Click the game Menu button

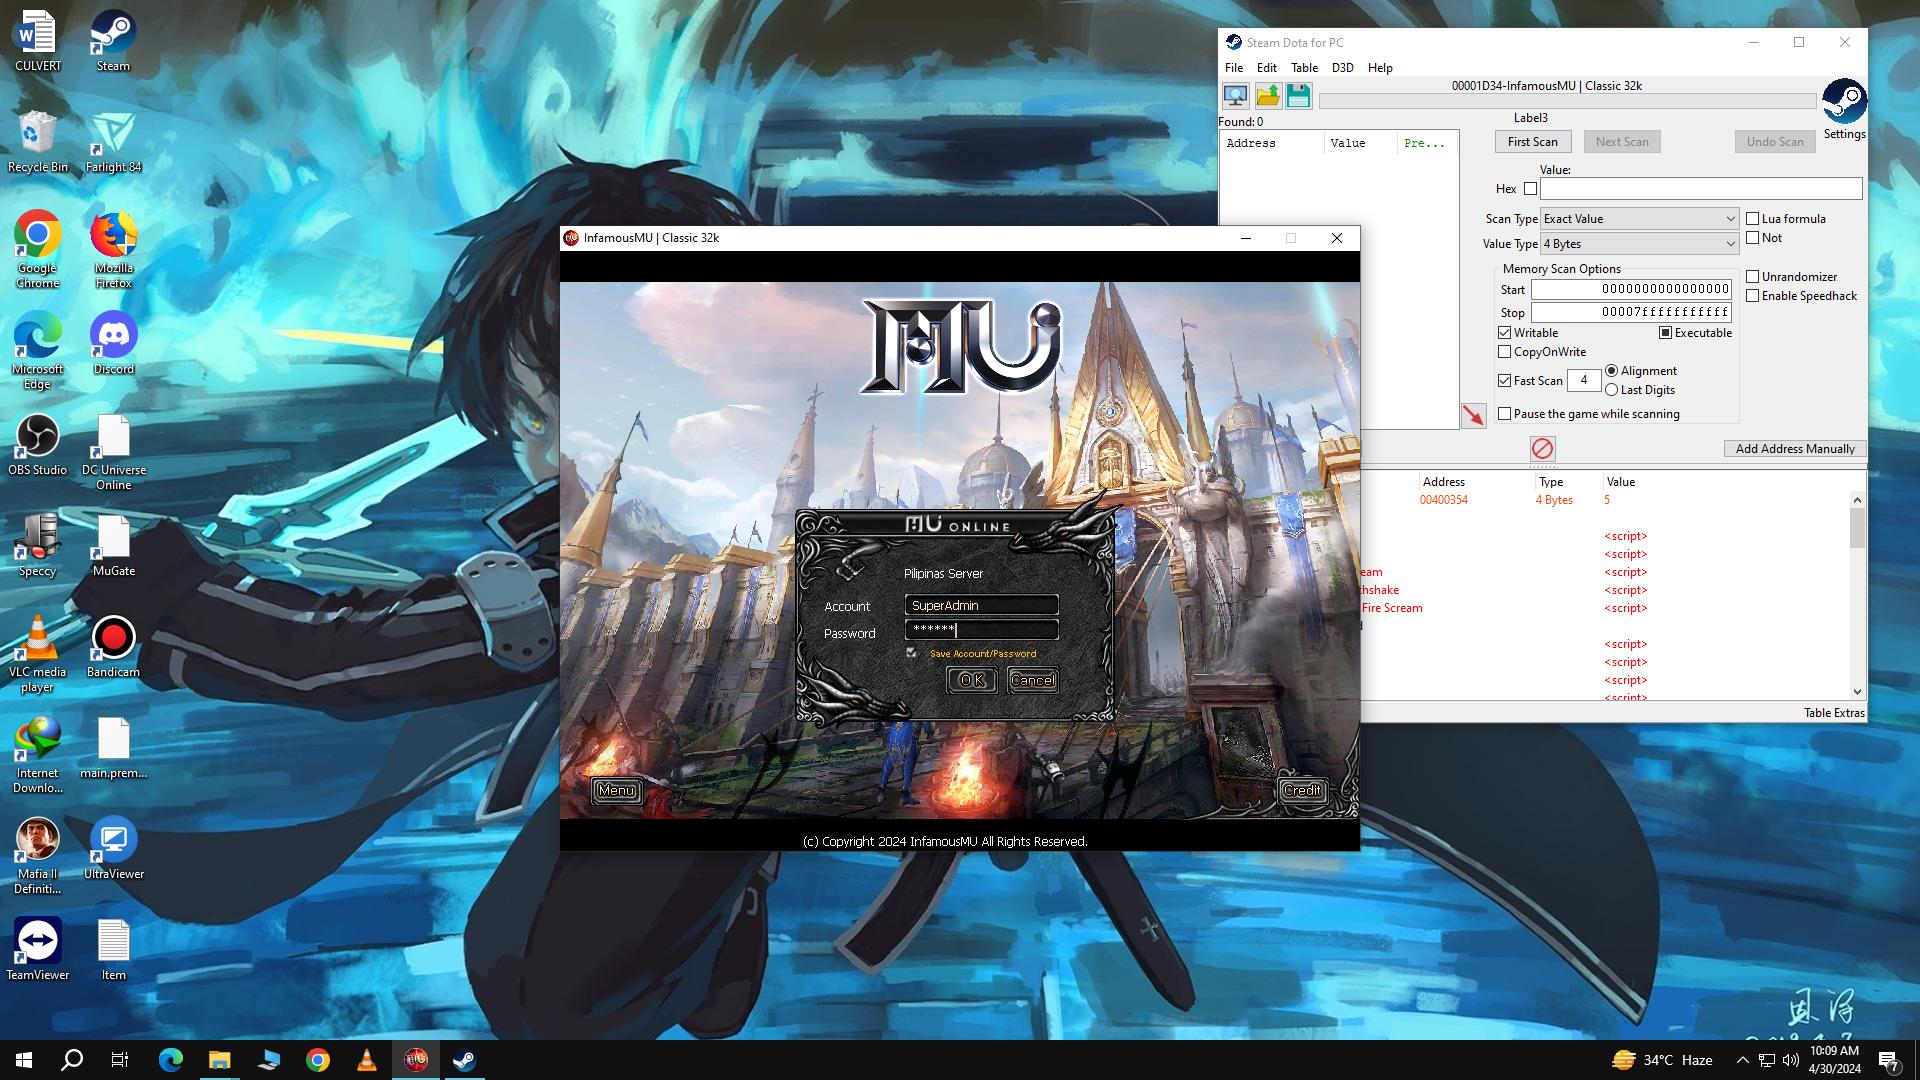616,790
